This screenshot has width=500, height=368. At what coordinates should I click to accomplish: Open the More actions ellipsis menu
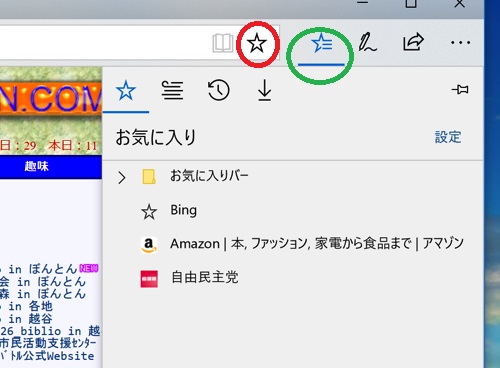[460, 43]
